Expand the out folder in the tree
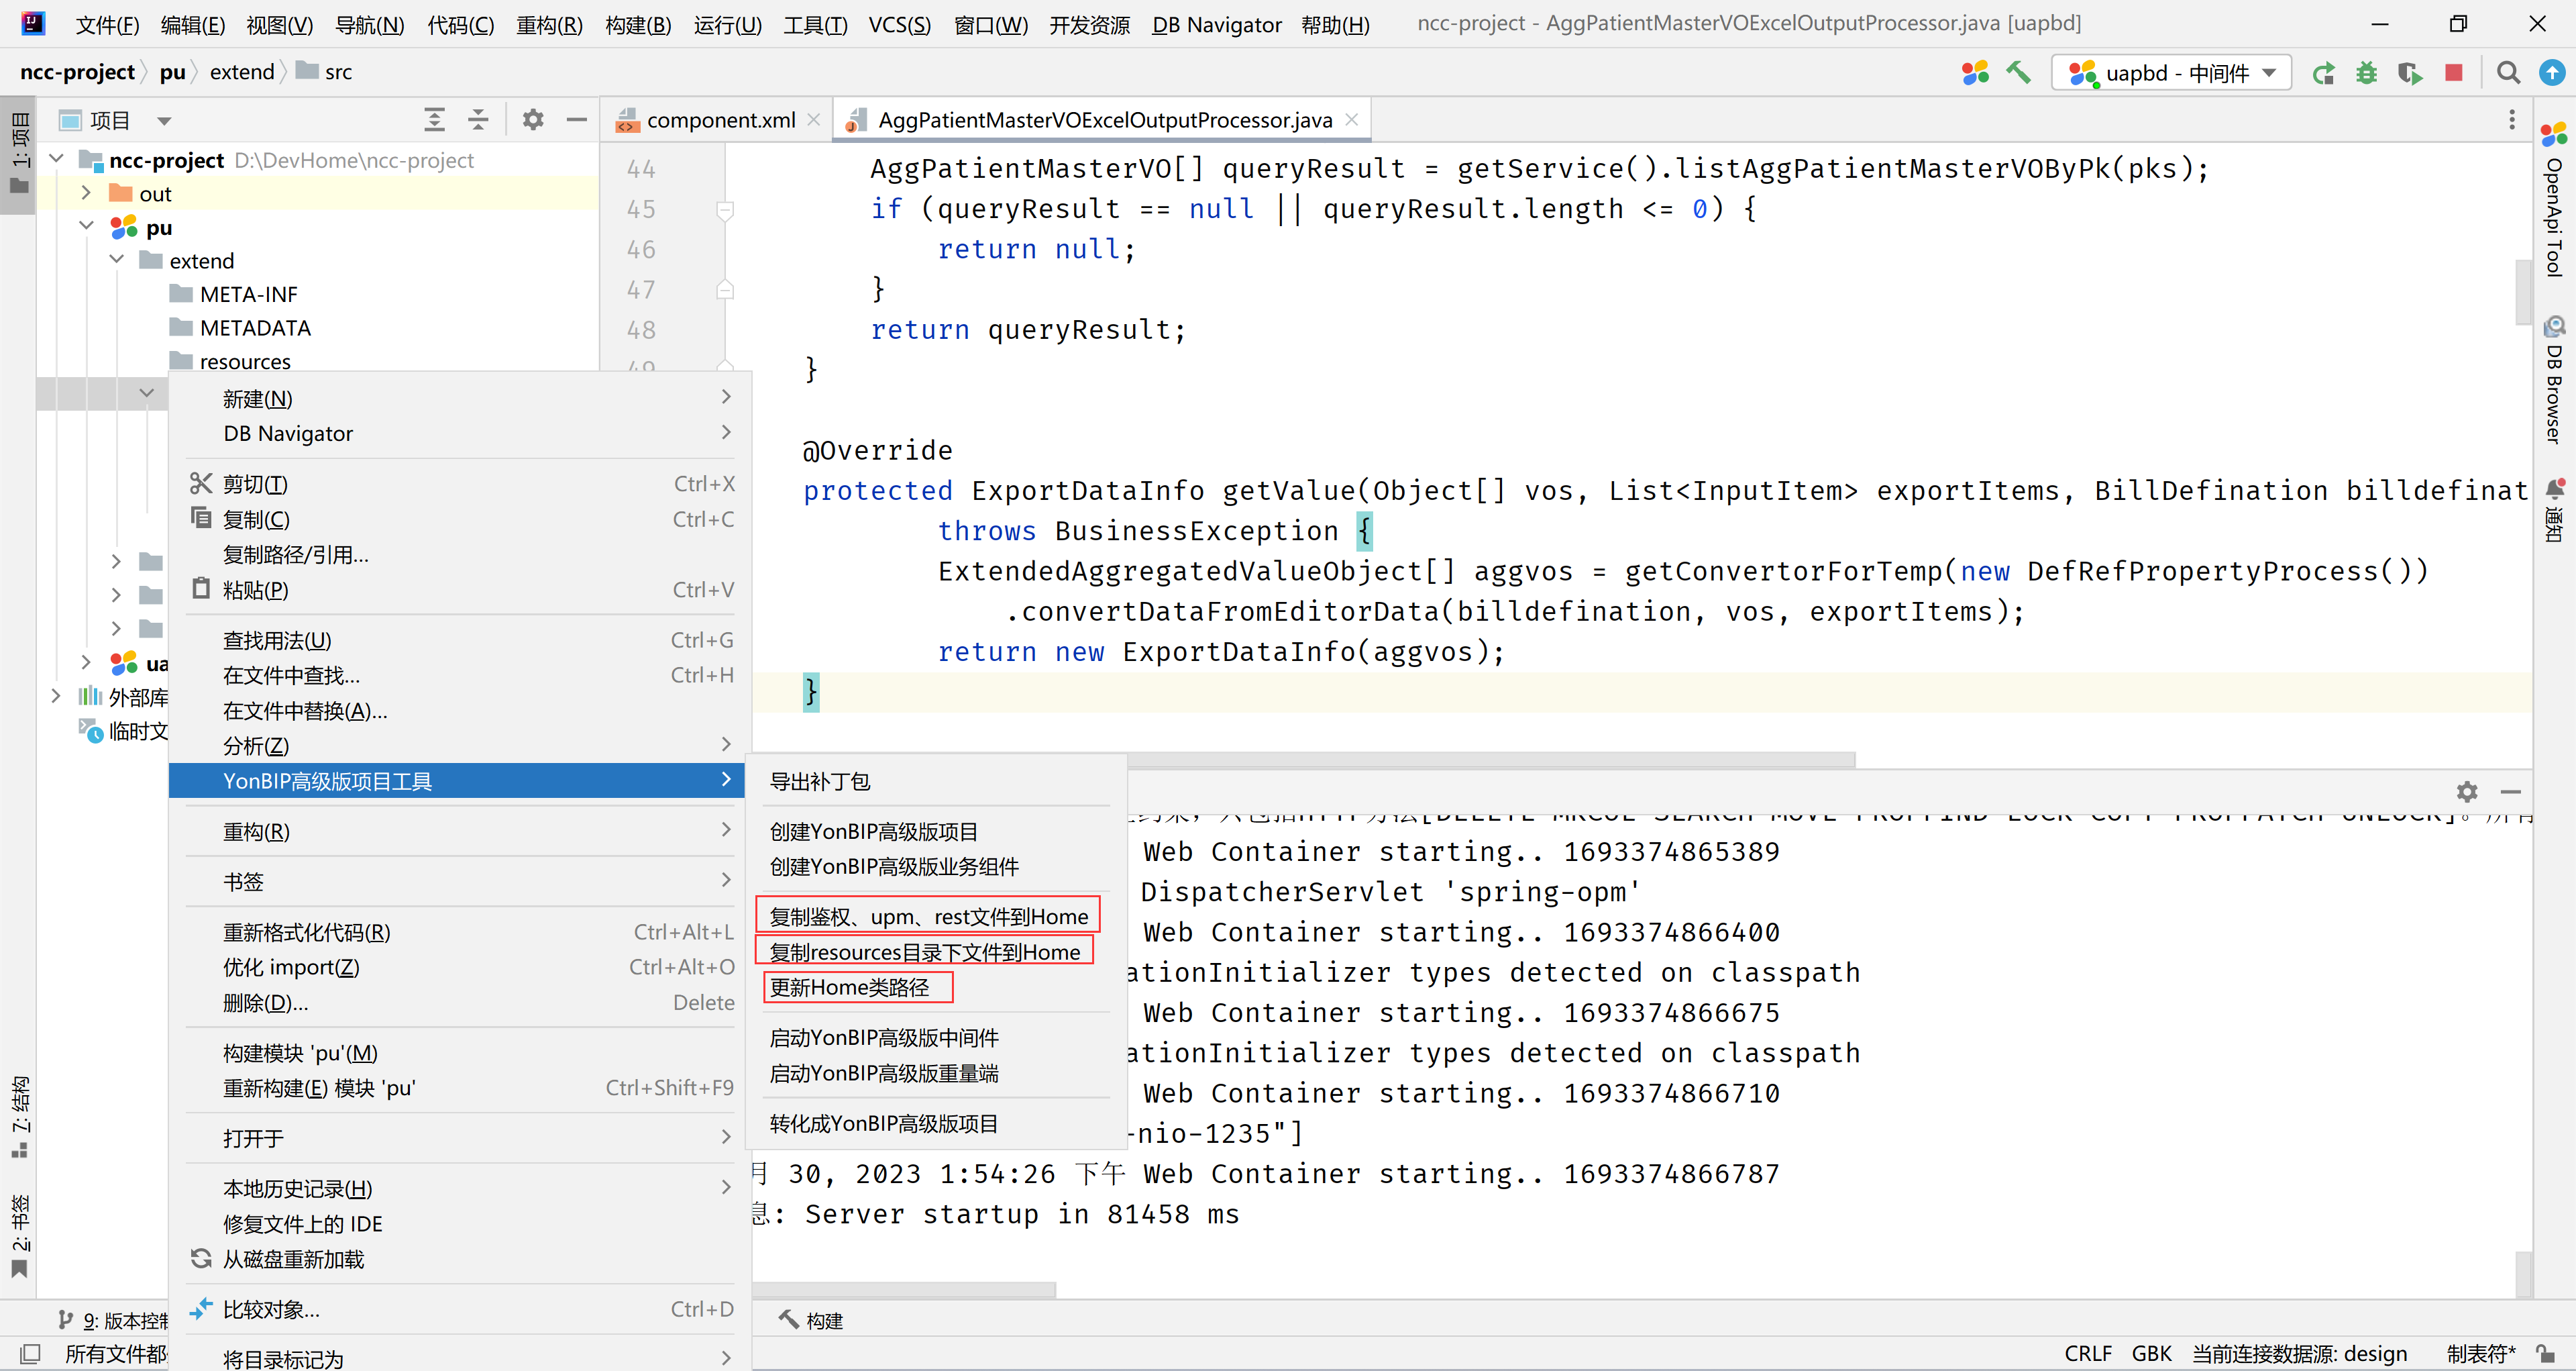Image resolution: width=2576 pixels, height=1371 pixels. point(86,193)
